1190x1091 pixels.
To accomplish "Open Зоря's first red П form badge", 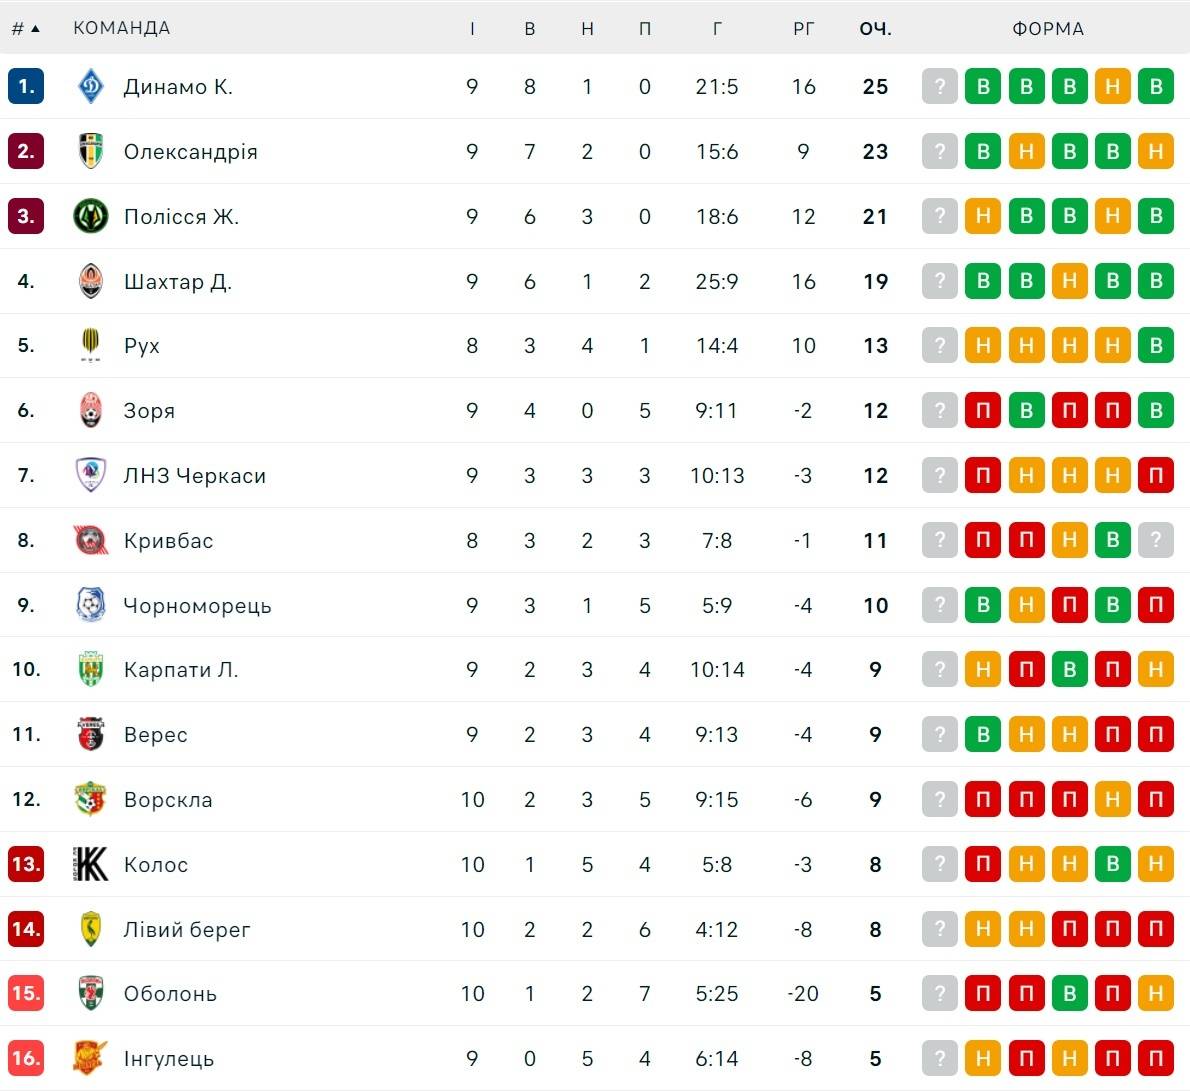I will tap(983, 410).
